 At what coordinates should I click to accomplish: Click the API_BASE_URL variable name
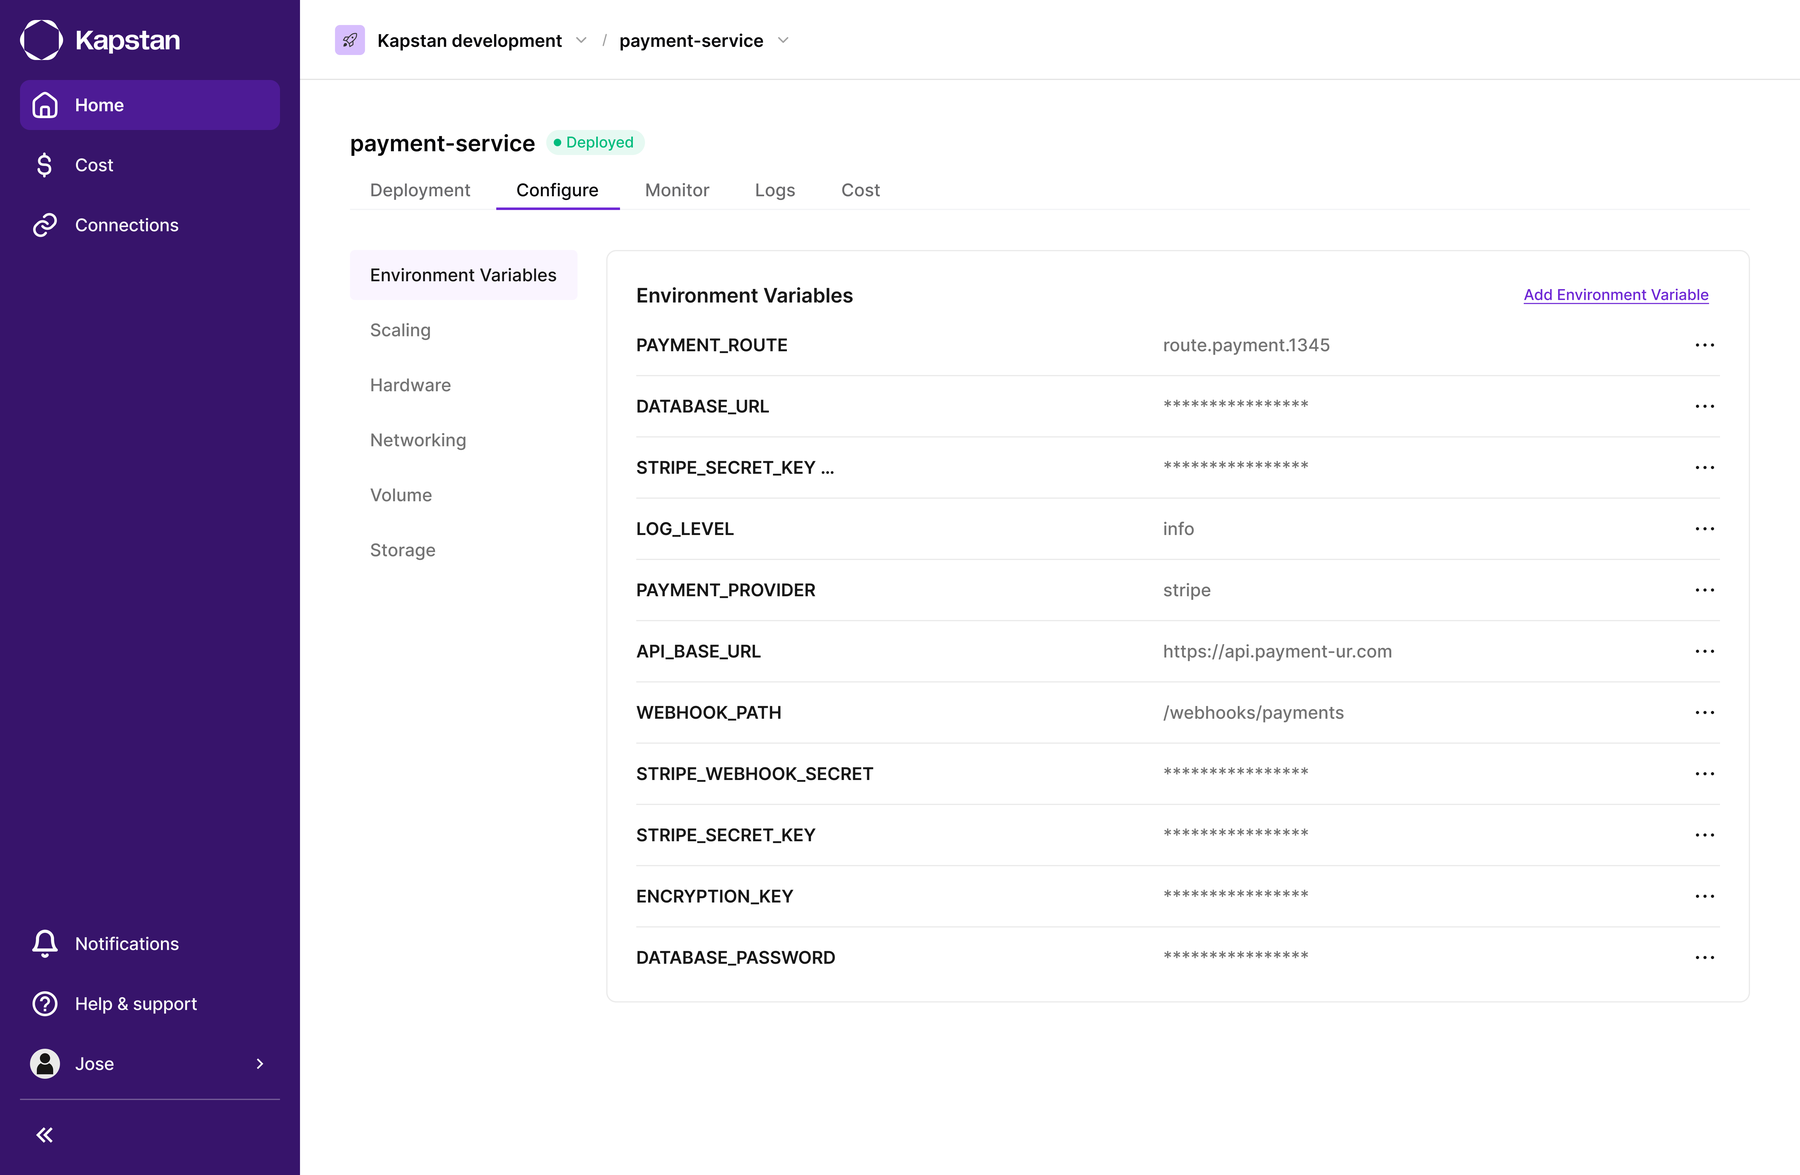click(698, 651)
